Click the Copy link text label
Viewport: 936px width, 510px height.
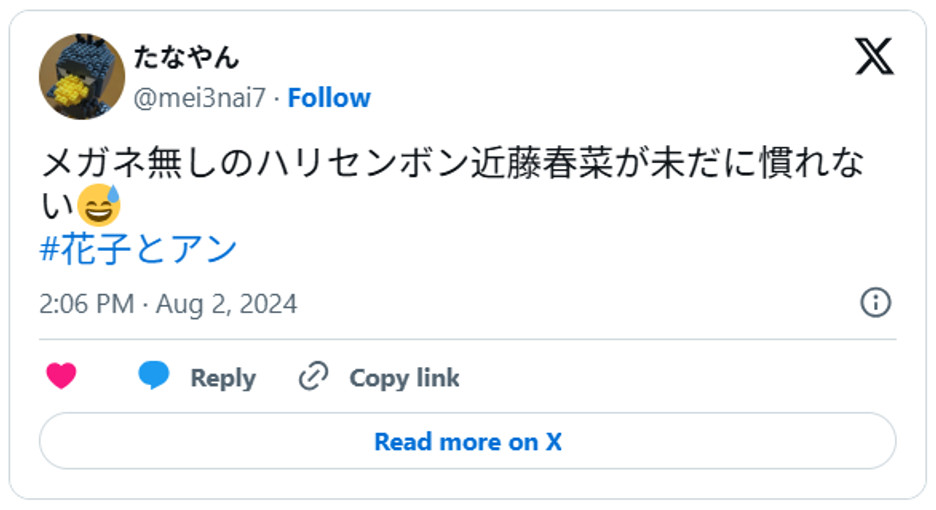point(404,378)
